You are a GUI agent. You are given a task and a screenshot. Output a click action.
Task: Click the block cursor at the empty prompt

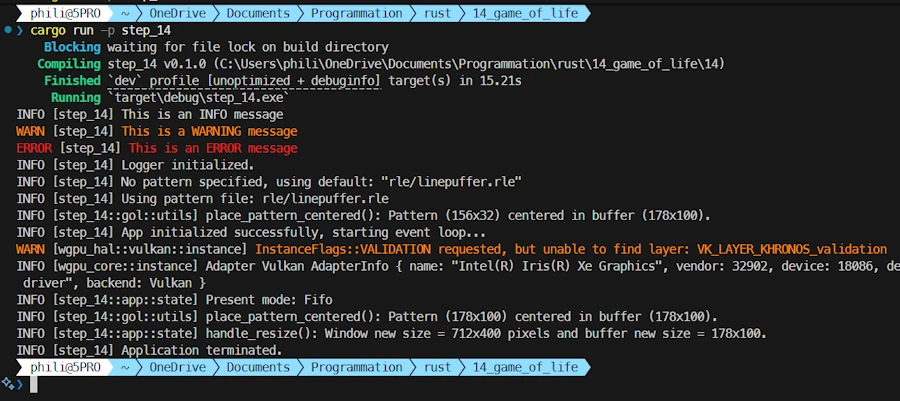33,384
